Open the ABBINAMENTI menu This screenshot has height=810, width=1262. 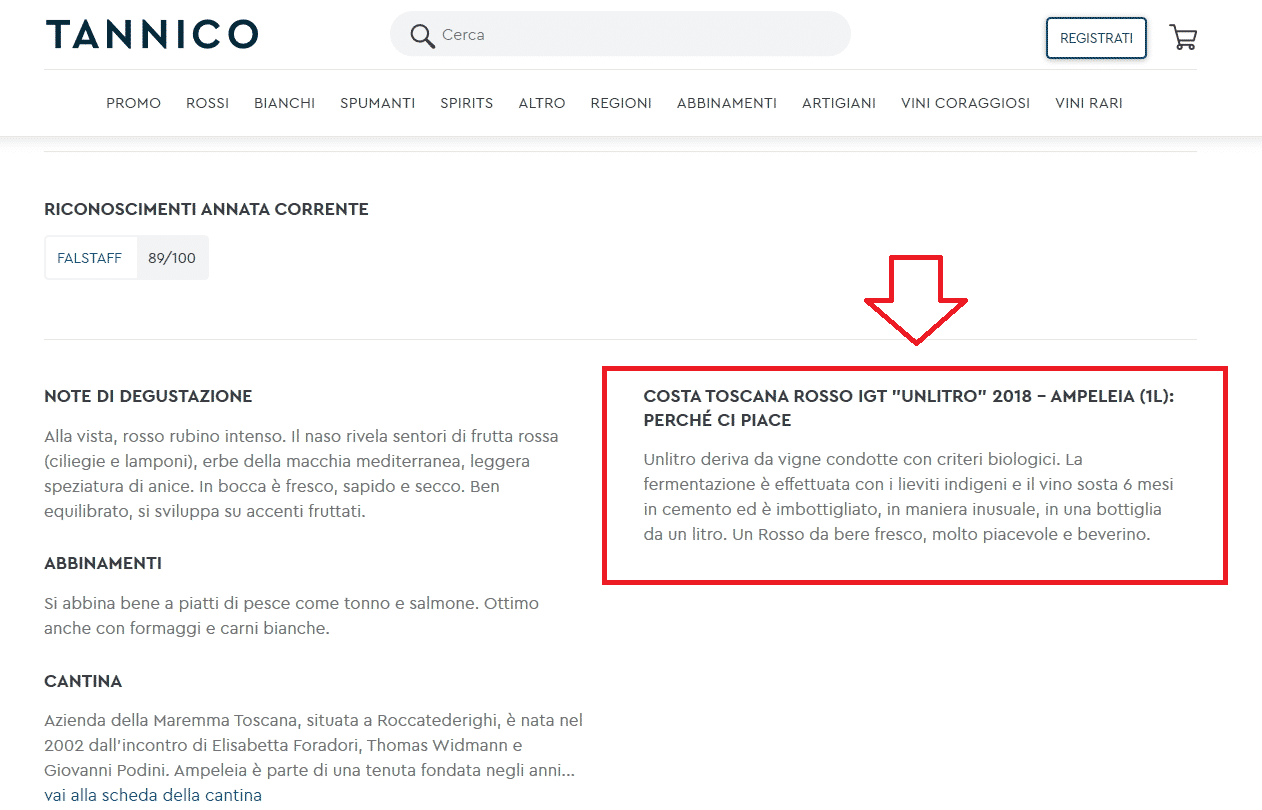(727, 103)
